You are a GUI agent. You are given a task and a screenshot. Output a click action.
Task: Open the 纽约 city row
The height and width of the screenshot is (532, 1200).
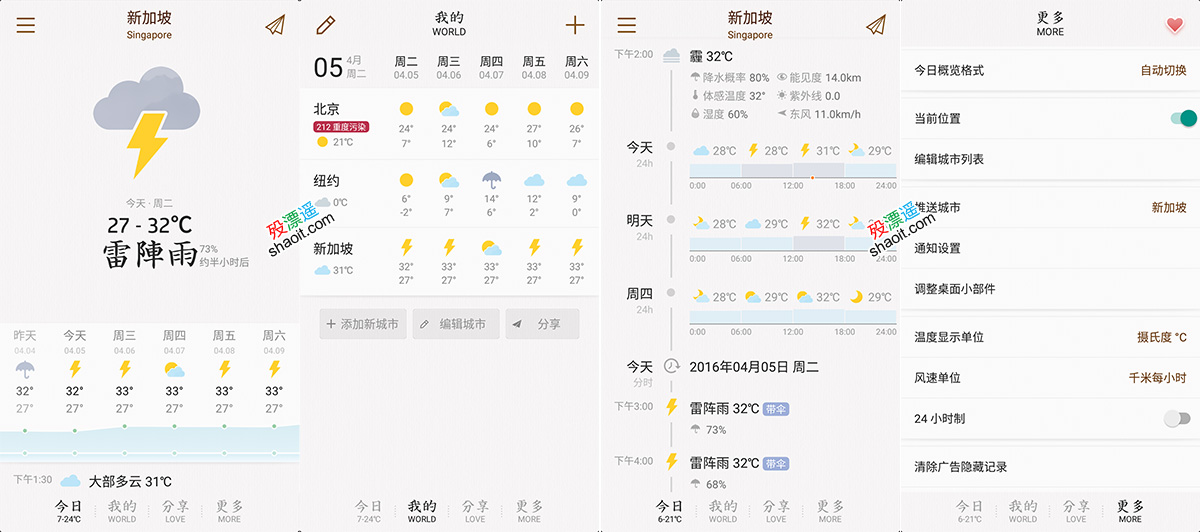pos(450,193)
